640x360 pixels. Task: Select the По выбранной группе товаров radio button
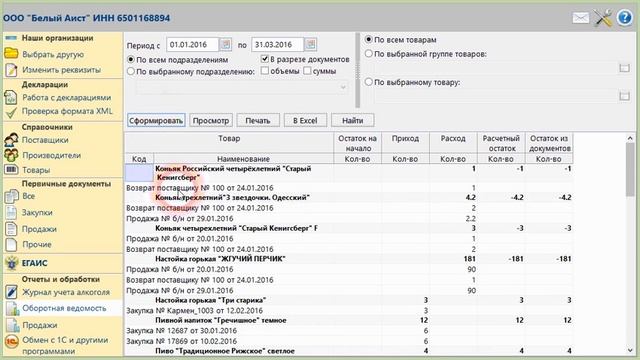tap(369, 53)
